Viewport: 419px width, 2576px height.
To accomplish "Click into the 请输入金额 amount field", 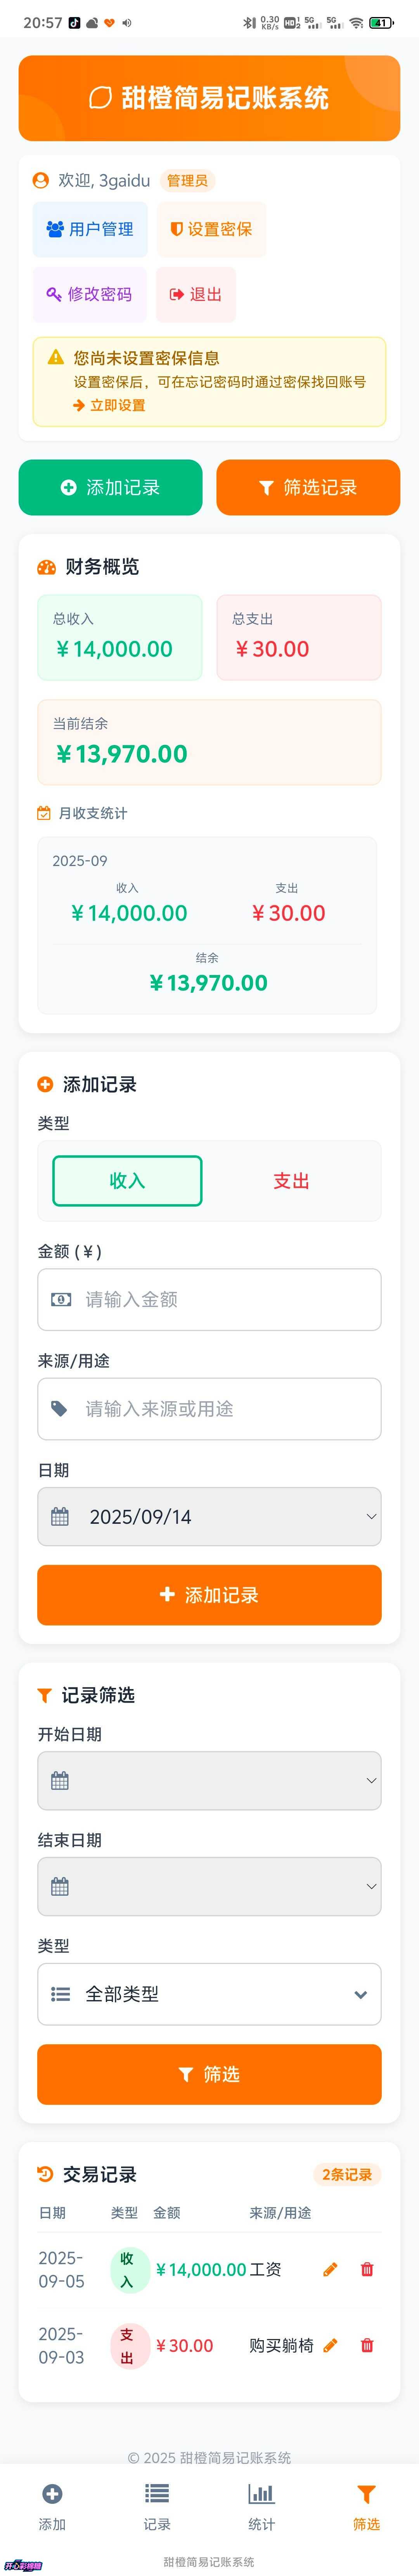I will [209, 1299].
